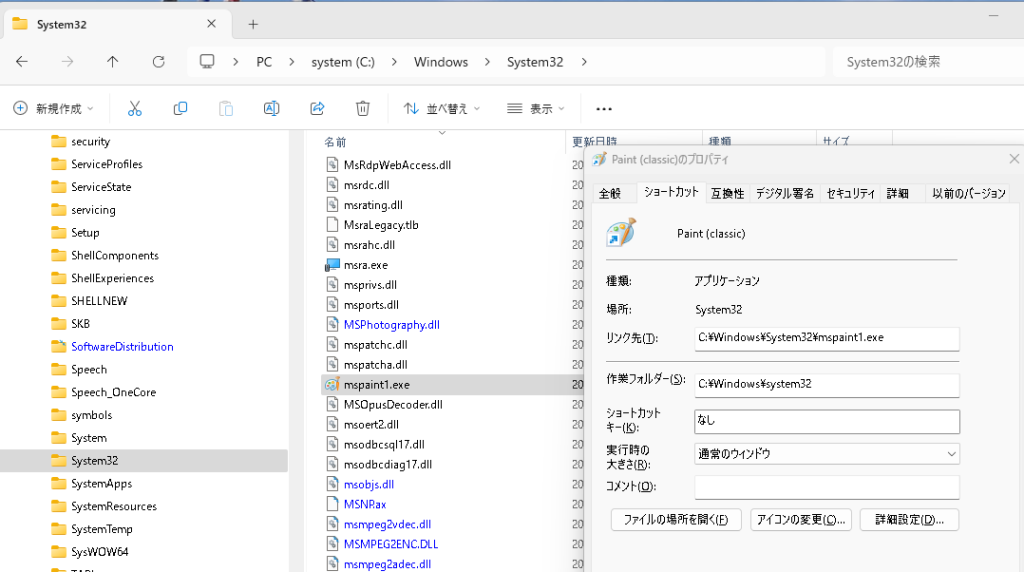Click the Paint icon in properties dialog
Viewport: 1024px width, 572px height.
(620, 232)
